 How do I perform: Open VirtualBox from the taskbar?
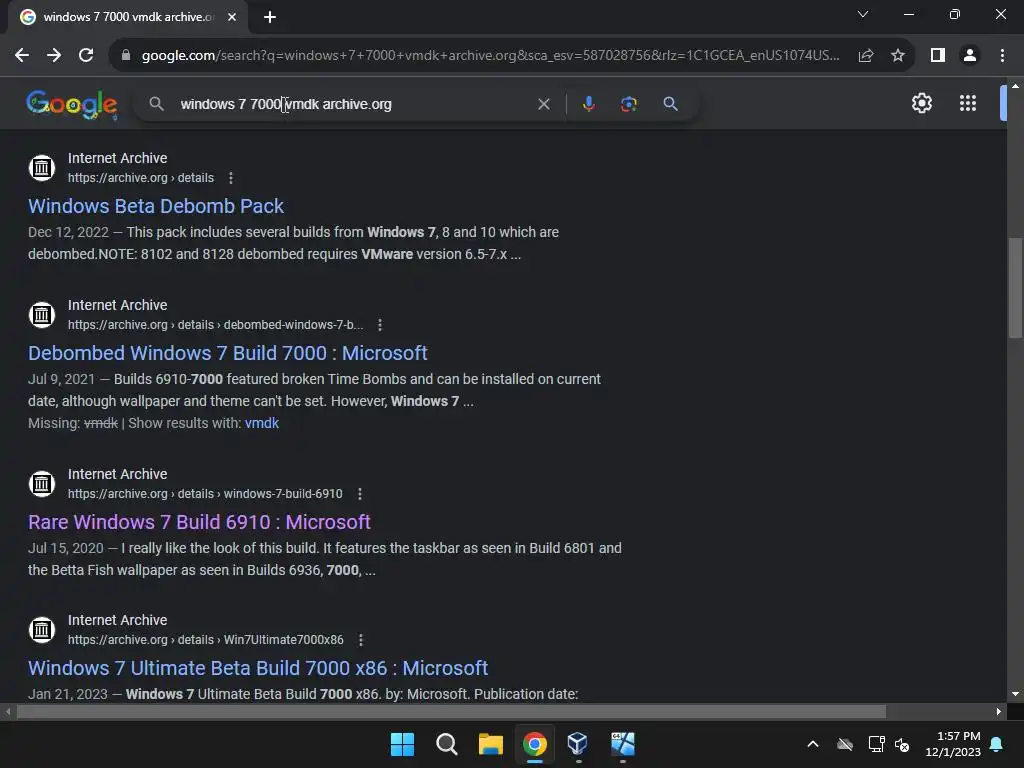pos(578,744)
